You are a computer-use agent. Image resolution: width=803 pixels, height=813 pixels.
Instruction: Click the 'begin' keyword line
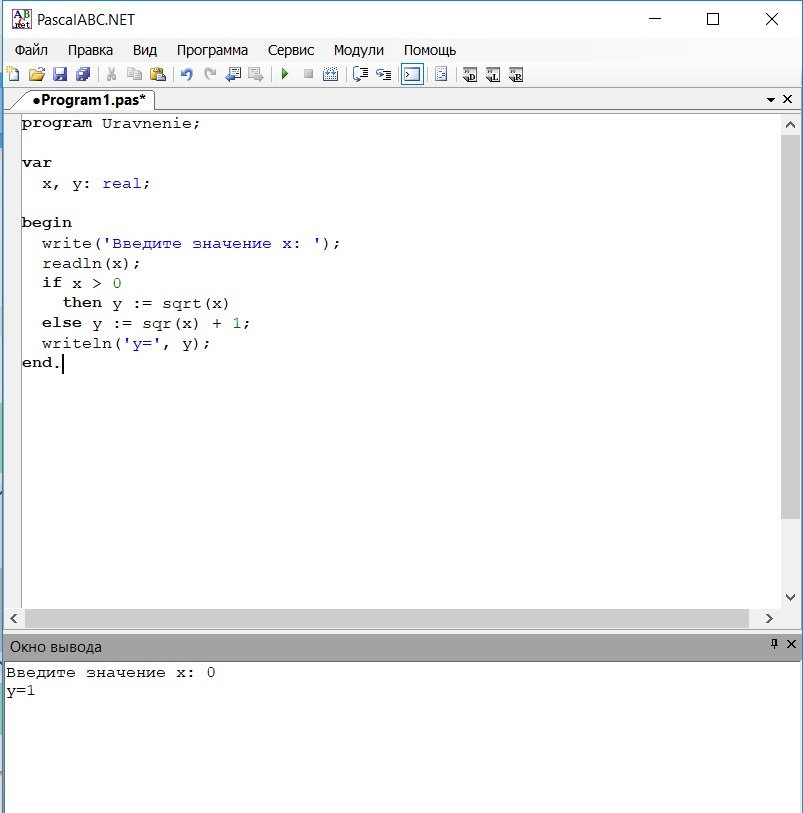(x=47, y=223)
